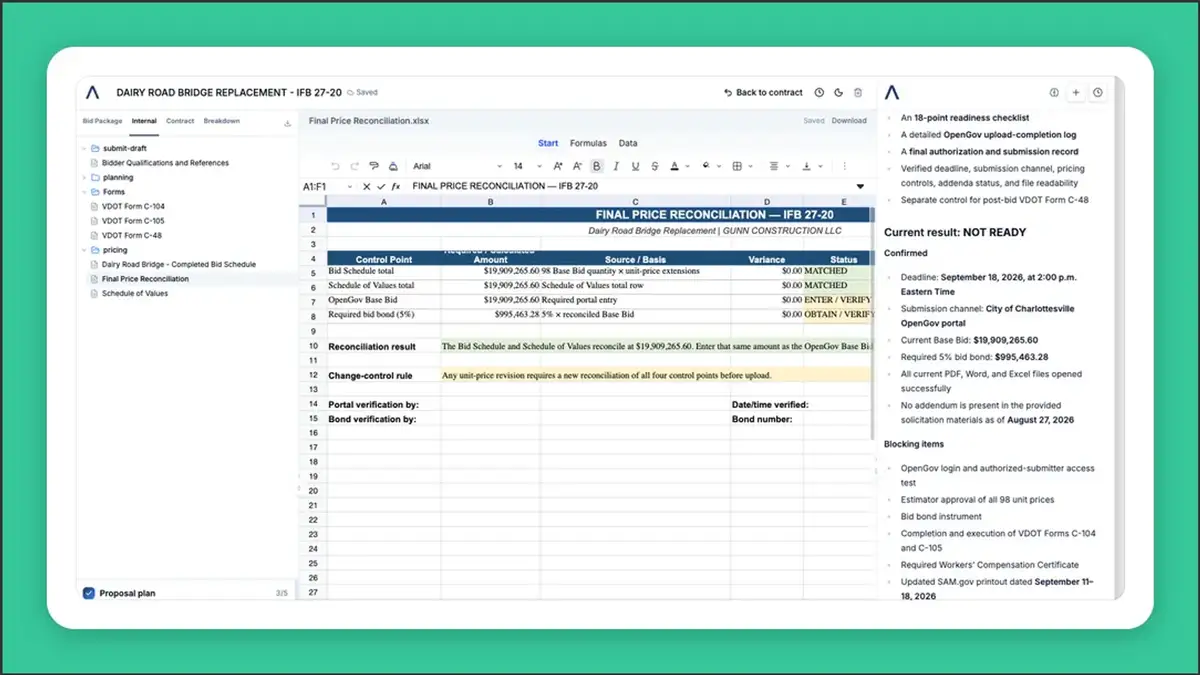This screenshot has height=675, width=1200.
Task: Increase font size with larger A icon
Action: coord(557,166)
